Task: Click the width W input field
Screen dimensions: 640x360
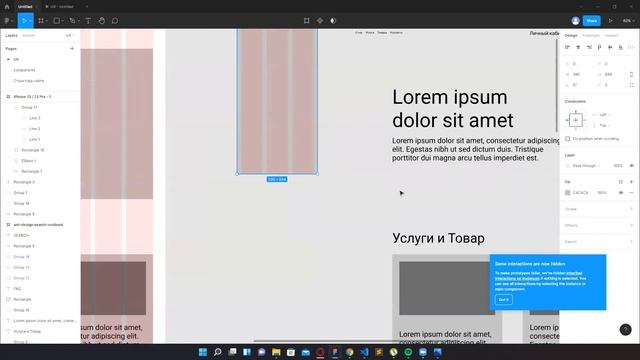Action: pos(576,74)
